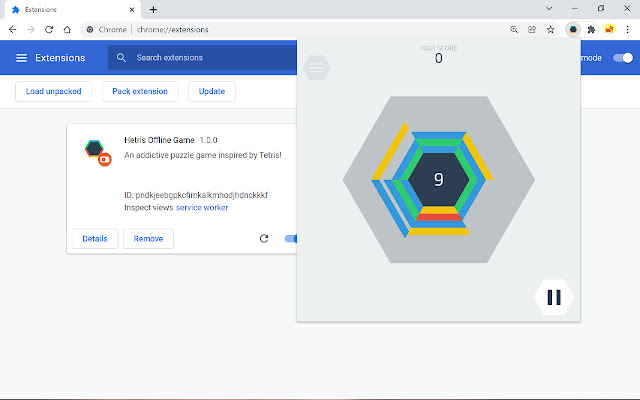The width and height of the screenshot is (640, 400).
Task: Open Chrome's three-dot menu
Action: click(627, 29)
